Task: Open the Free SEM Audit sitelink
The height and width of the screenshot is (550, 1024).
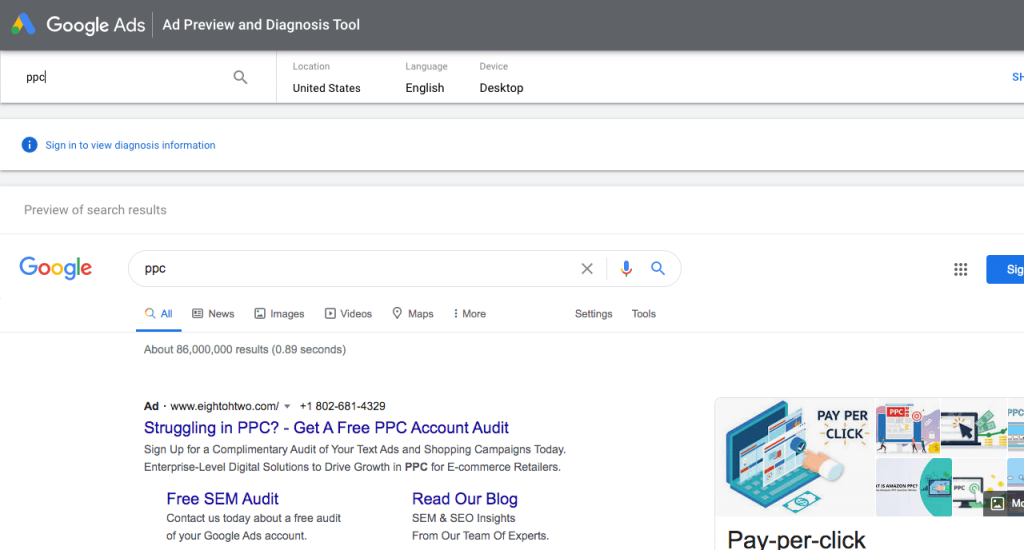Action: coord(223,499)
